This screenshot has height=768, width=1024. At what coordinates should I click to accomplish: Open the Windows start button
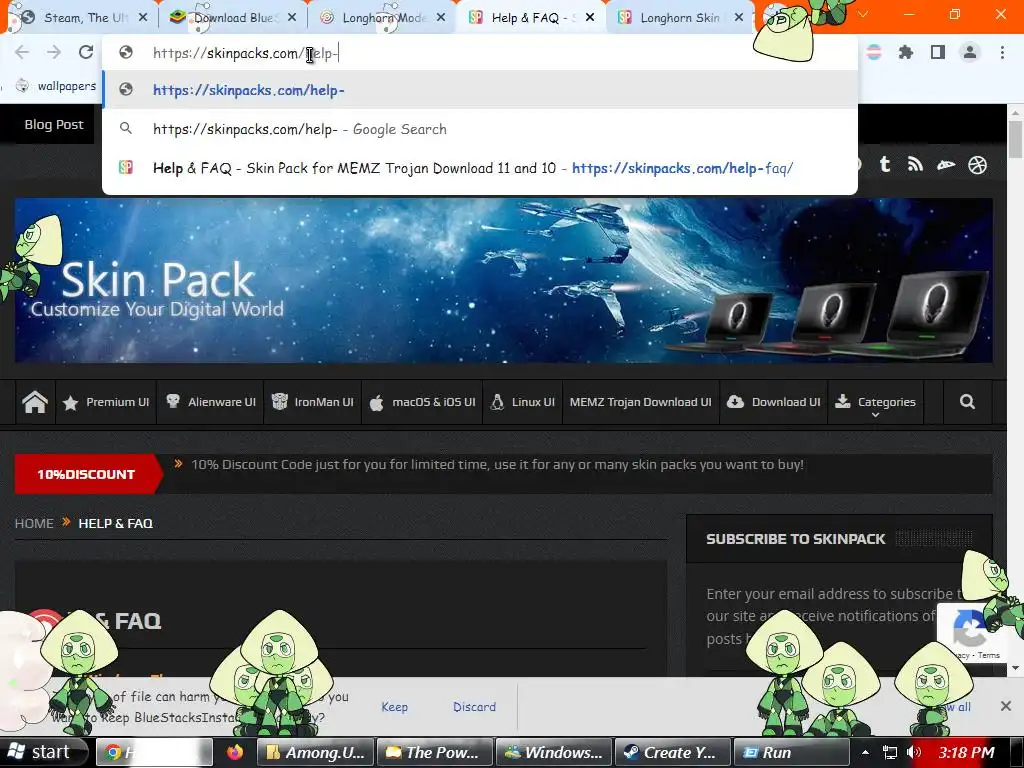click(44, 752)
